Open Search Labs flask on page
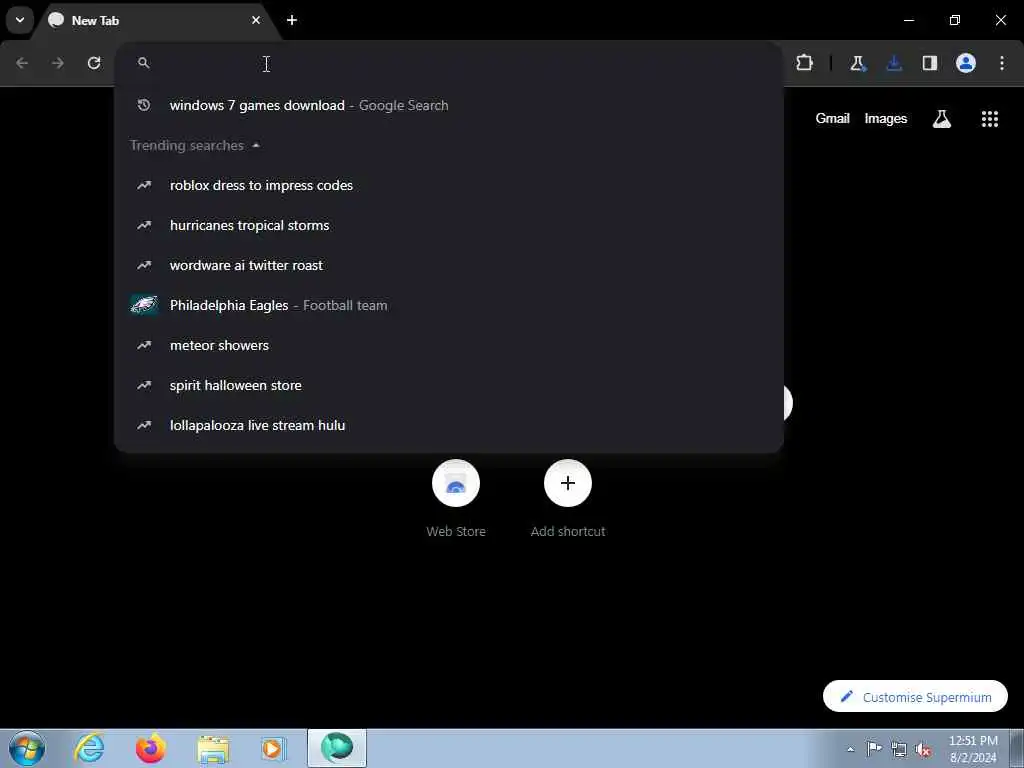The image size is (1024, 768). click(x=942, y=118)
